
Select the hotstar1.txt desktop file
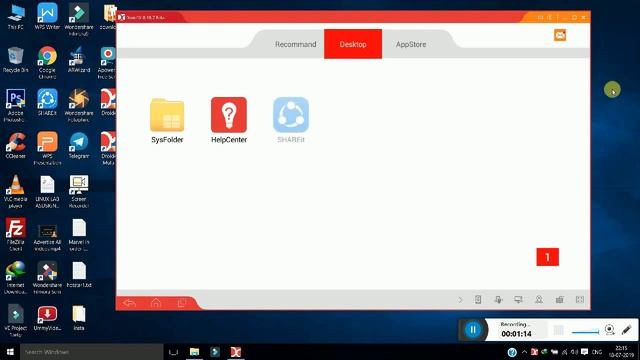(x=78, y=275)
